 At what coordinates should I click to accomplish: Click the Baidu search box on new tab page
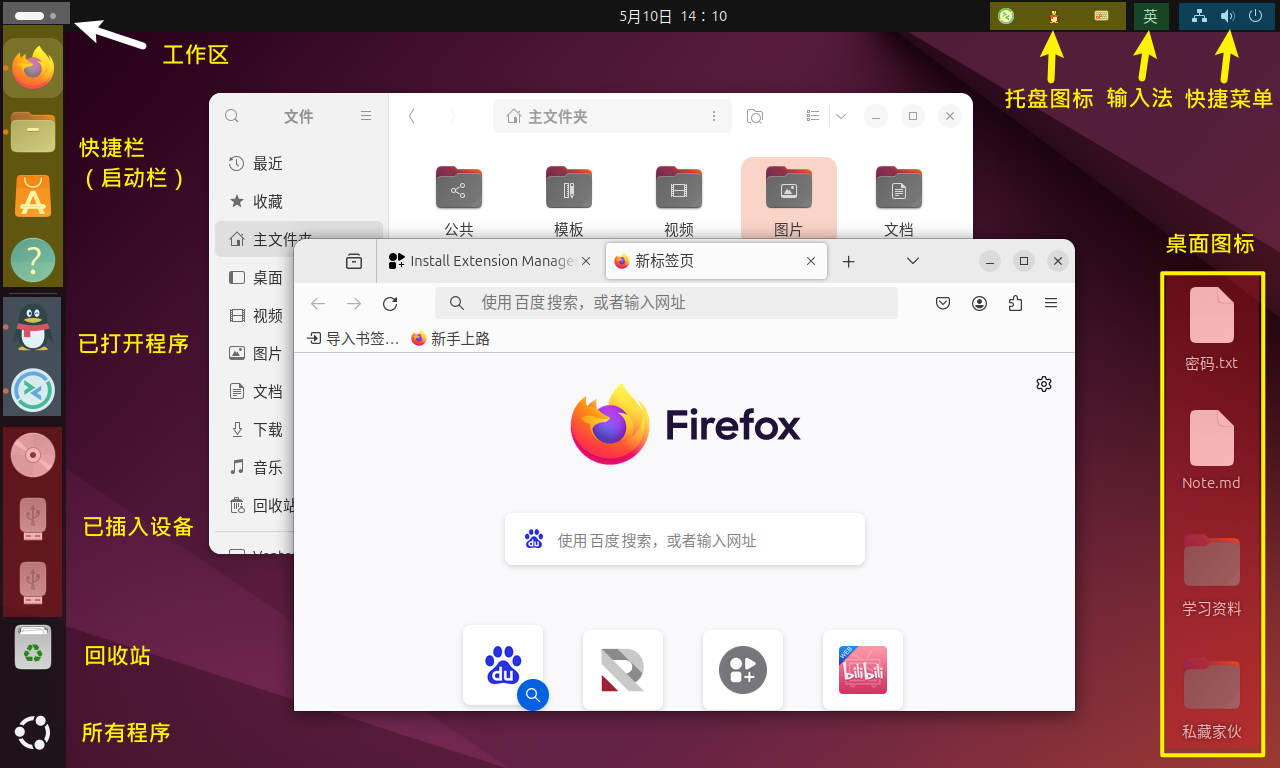(685, 540)
